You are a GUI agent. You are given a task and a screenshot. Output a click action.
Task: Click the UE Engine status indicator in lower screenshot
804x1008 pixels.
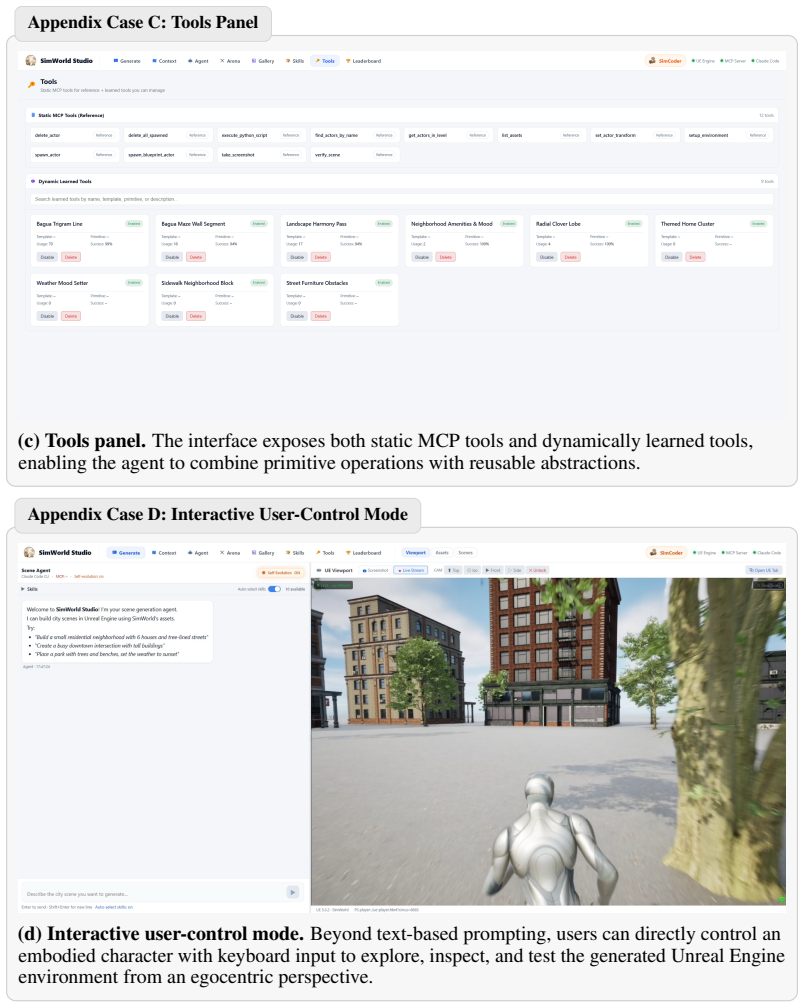[x=703, y=553]
